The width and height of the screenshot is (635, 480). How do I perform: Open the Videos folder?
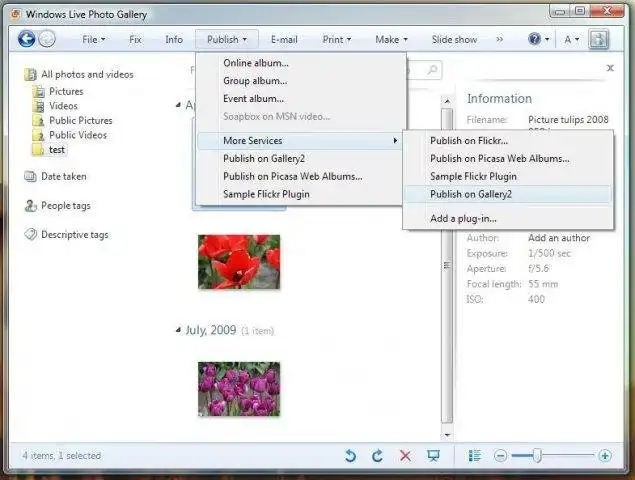click(63, 106)
